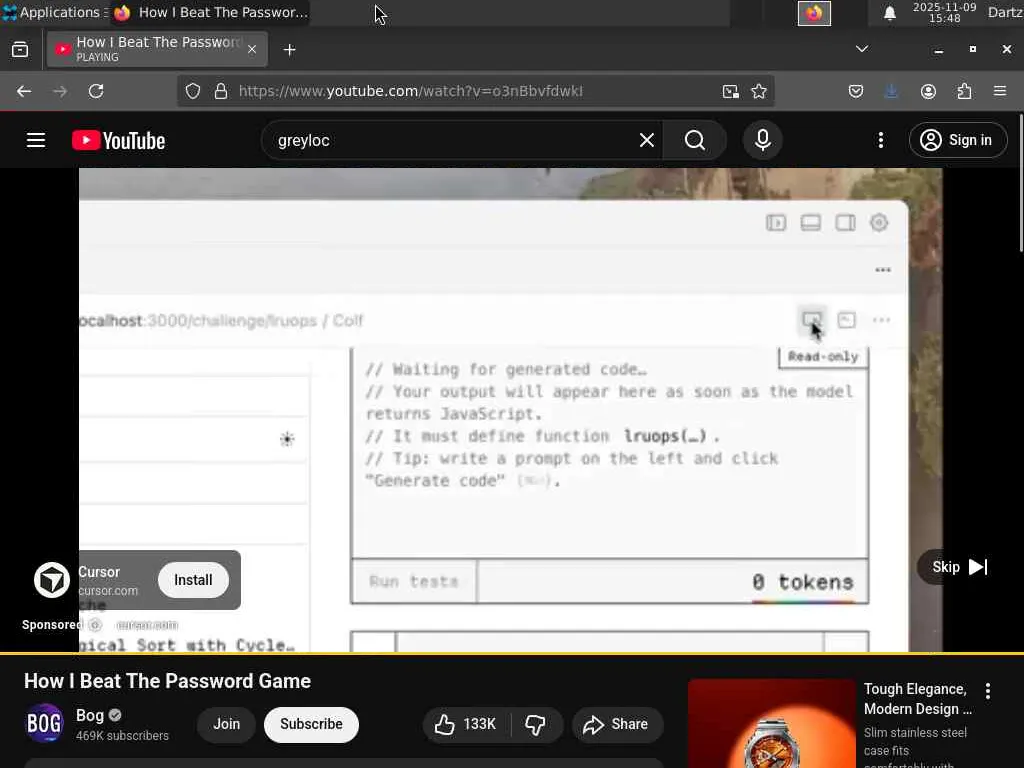Open Firefox downloads panel
The height and width of the screenshot is (768, 1024).
891,91
